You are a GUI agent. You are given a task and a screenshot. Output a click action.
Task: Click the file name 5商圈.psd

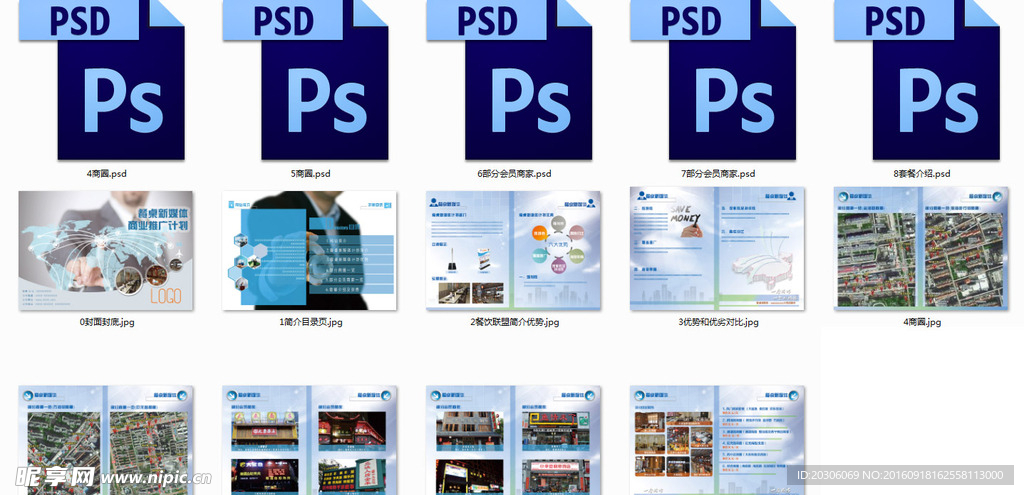pos(310,174)
